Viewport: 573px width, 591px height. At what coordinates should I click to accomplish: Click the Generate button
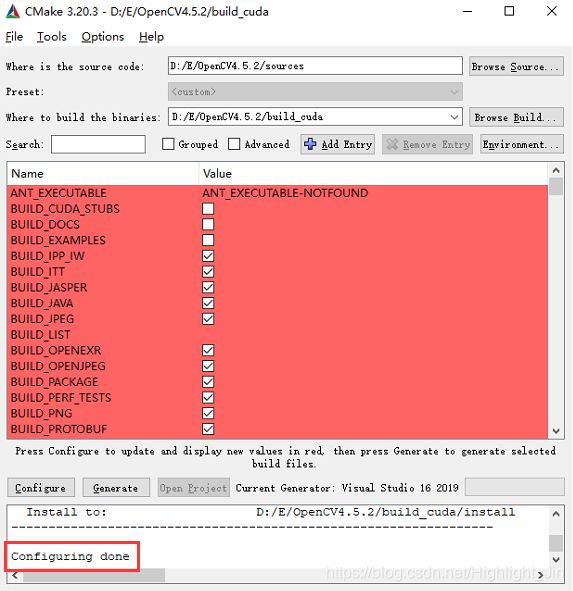click(x=116, y=488)
